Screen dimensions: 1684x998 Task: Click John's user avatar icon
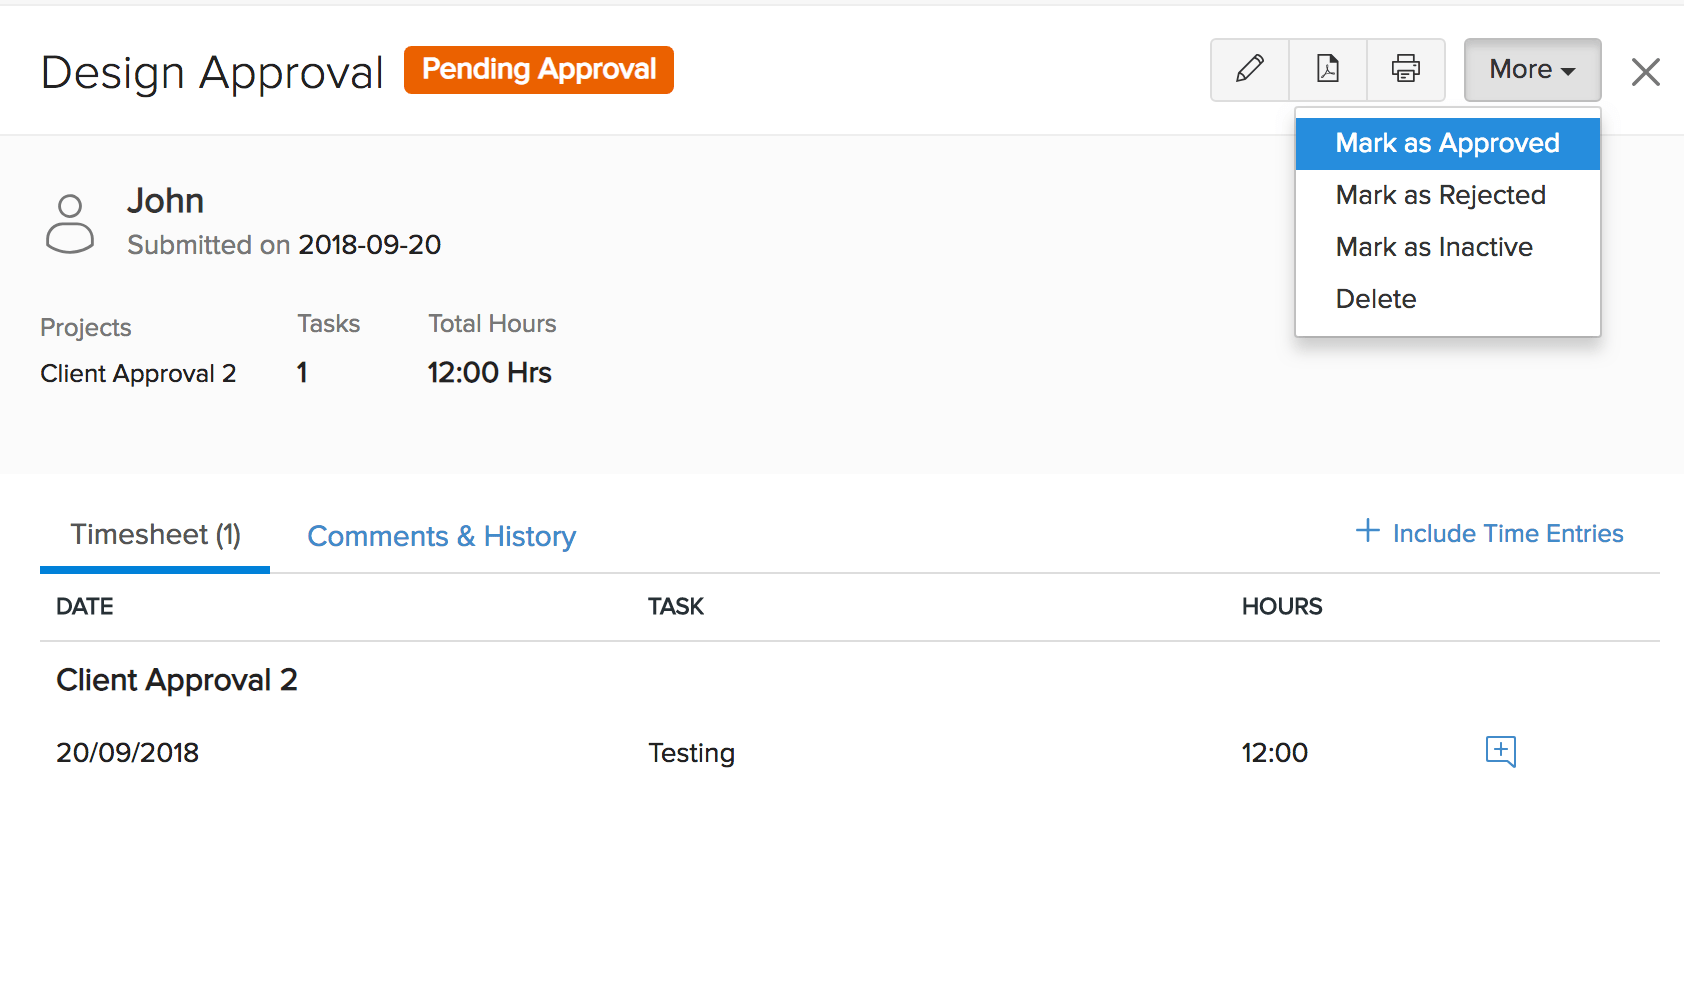(x=70, y=224)
